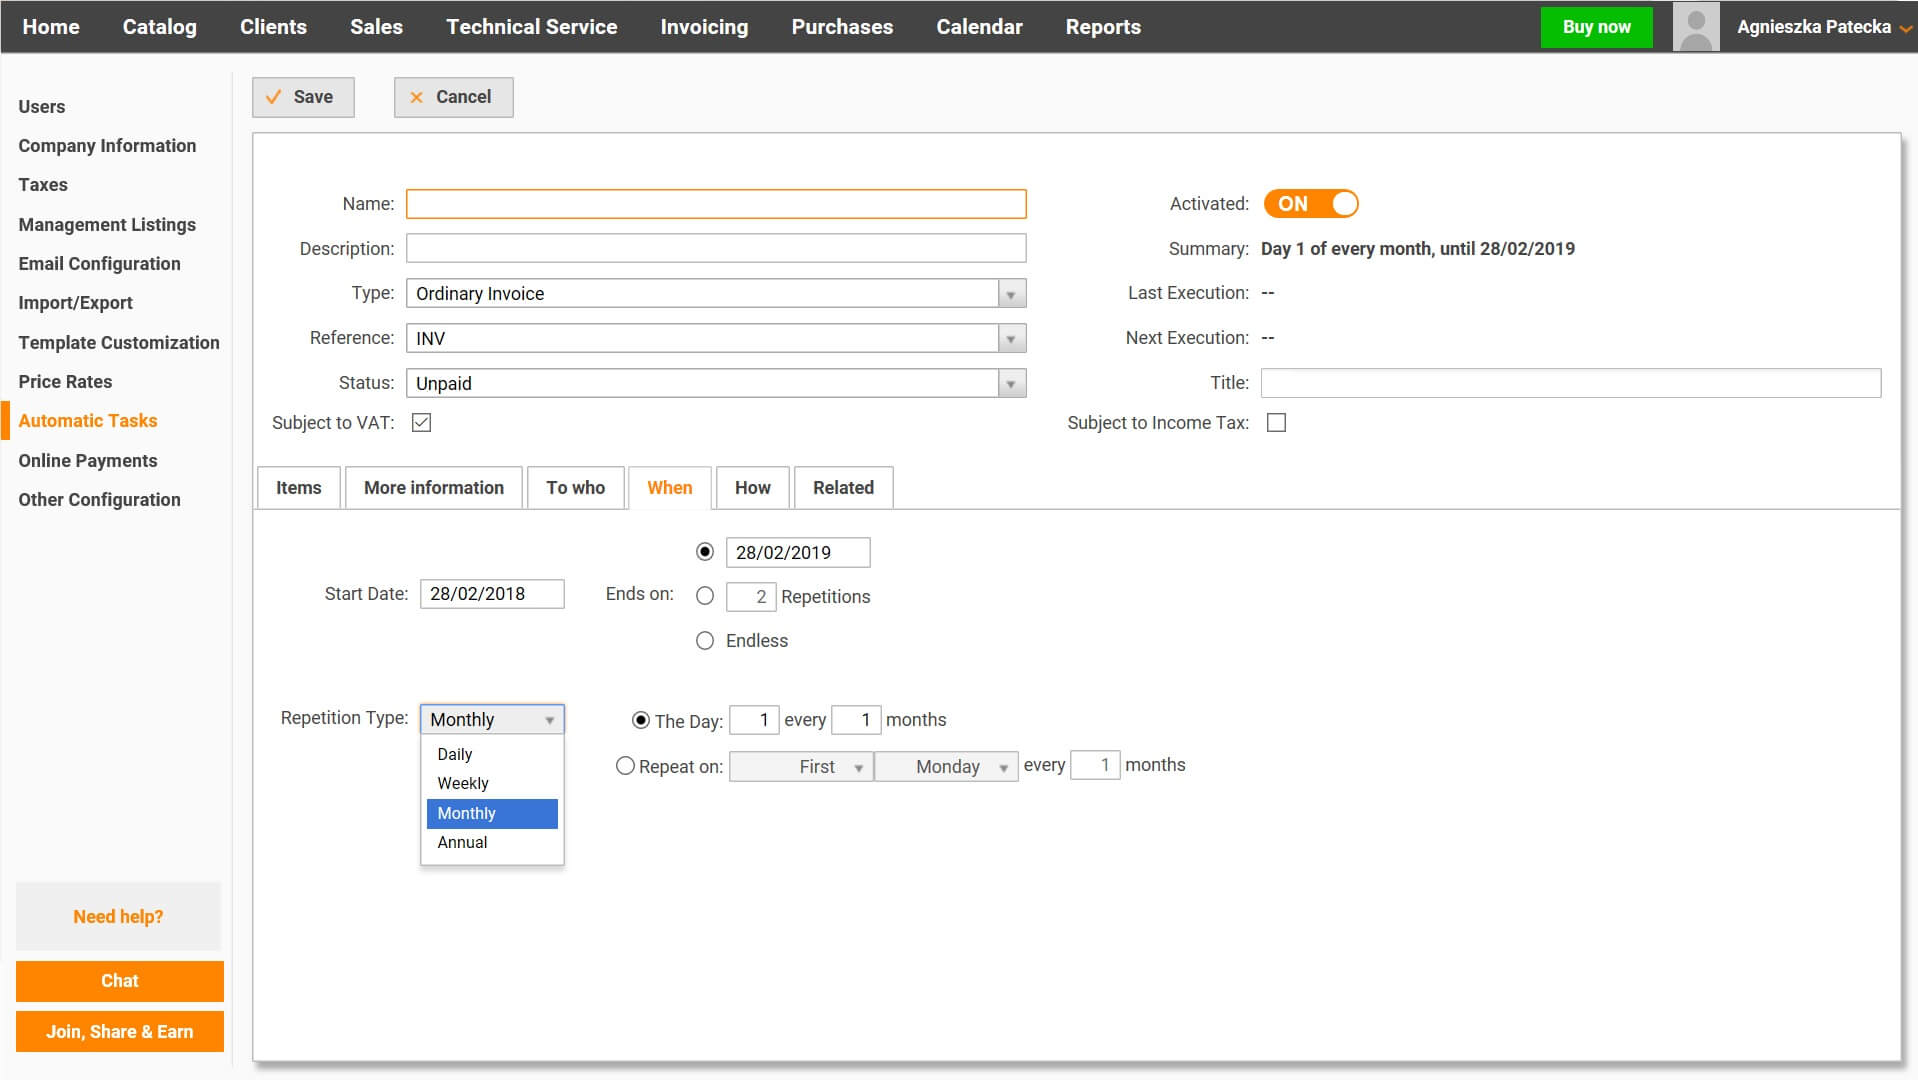Viewport: 1918px width, 1080px height.
Task: Click the Cancel button
Action: [x=453, y=97]
